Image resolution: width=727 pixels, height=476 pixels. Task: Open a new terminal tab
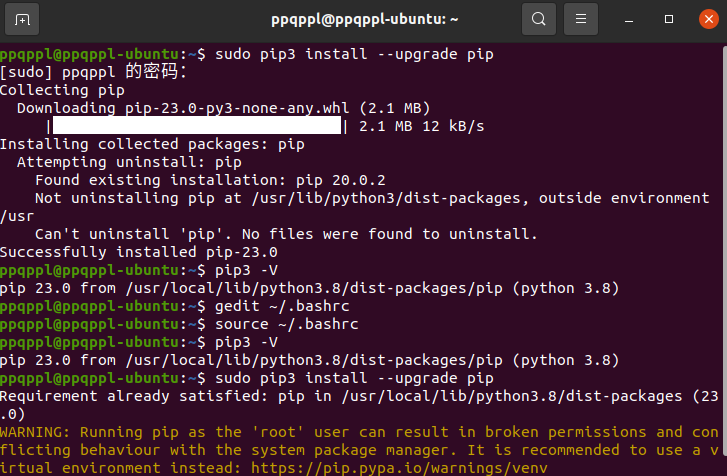(22, 19)
